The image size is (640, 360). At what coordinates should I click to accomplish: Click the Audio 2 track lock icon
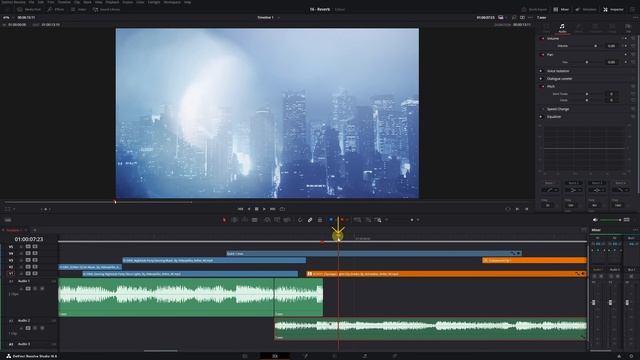21,328
